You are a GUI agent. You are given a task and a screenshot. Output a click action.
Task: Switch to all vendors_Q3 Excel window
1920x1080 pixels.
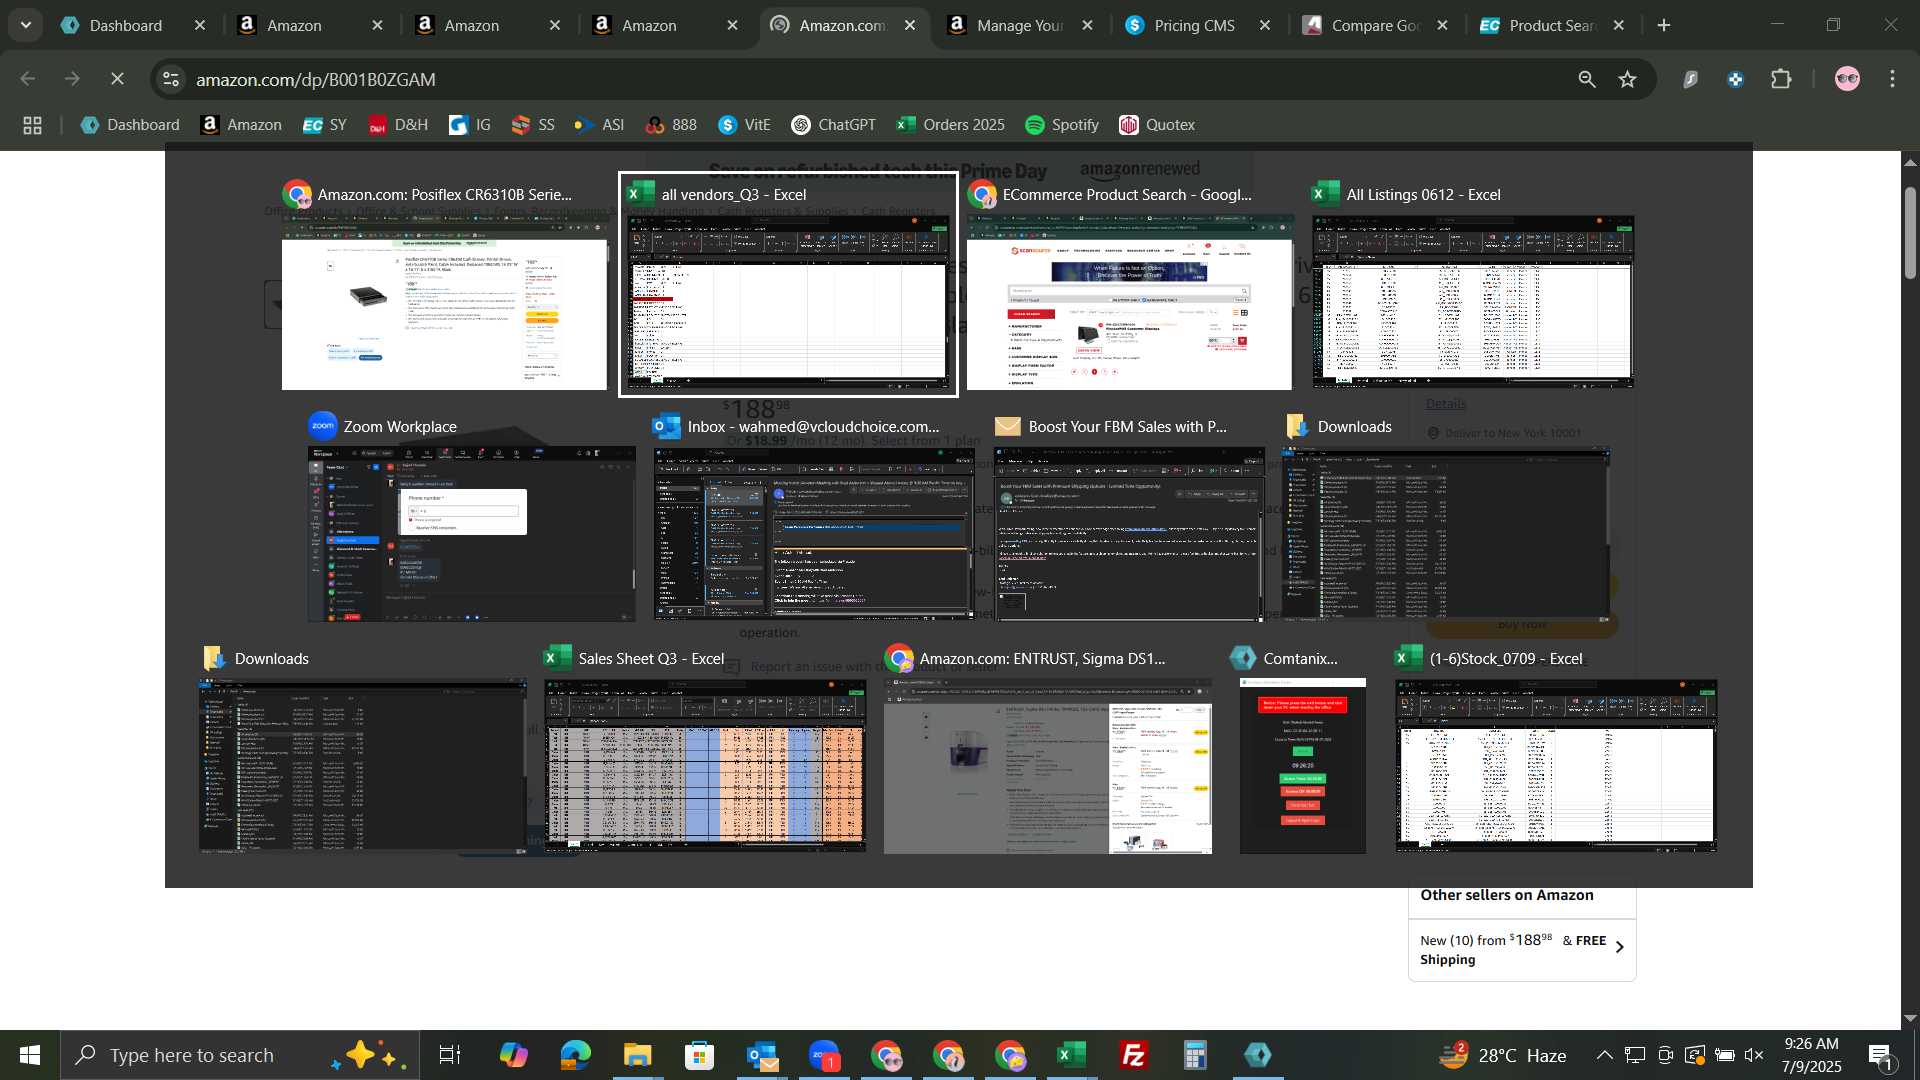click(788, 285)
